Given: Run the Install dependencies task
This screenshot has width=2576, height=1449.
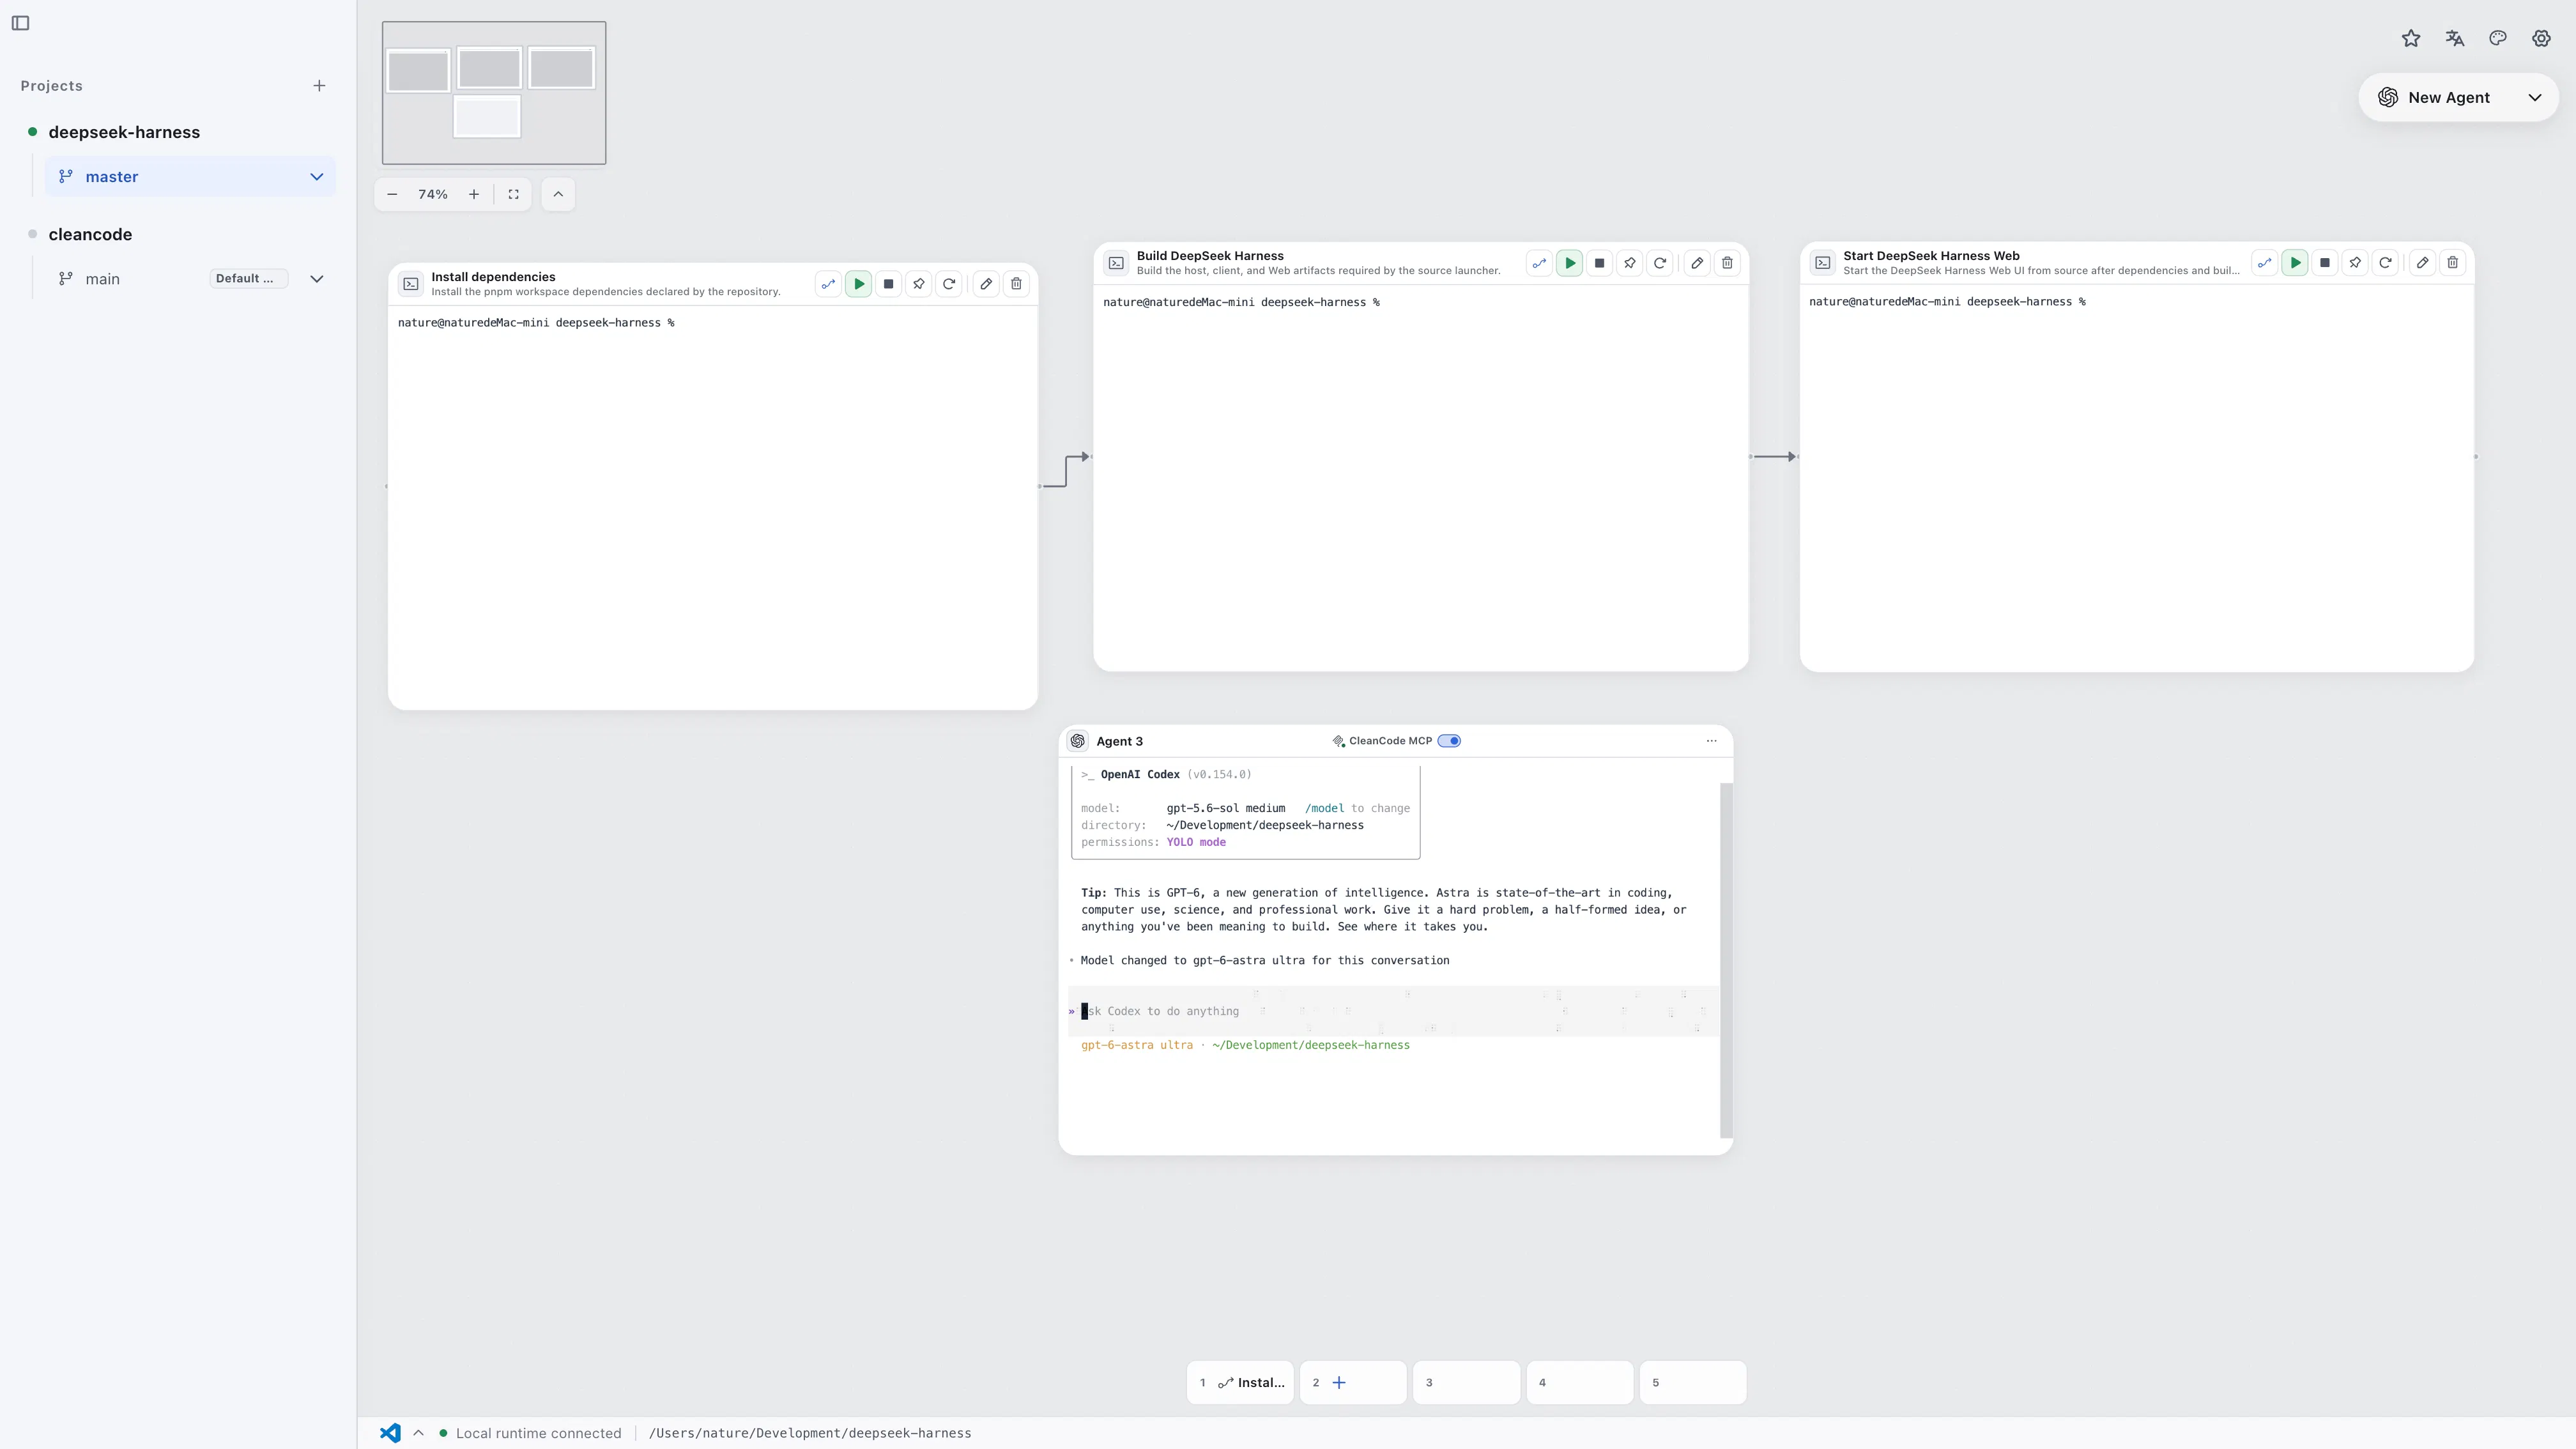Looking at the screenshot, I should click(x=858, y=284).
